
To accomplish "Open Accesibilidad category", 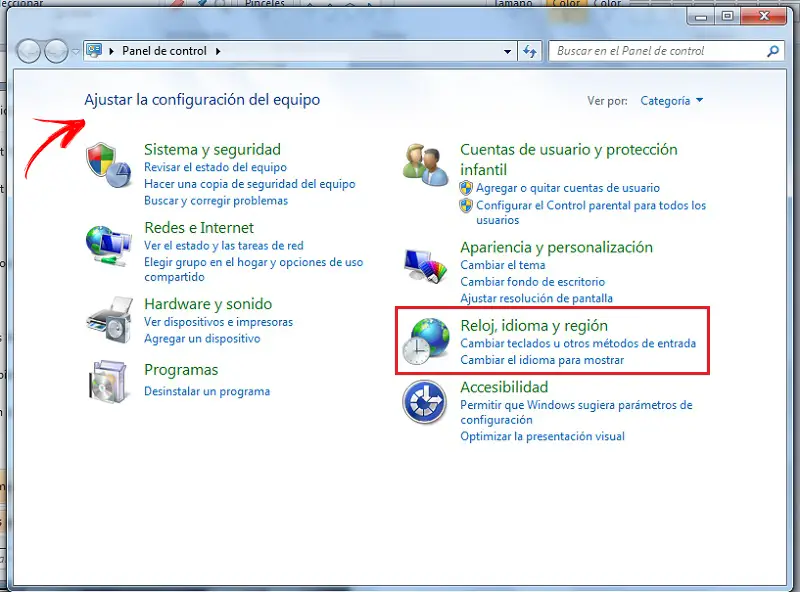I will click(x=504, y=387).
